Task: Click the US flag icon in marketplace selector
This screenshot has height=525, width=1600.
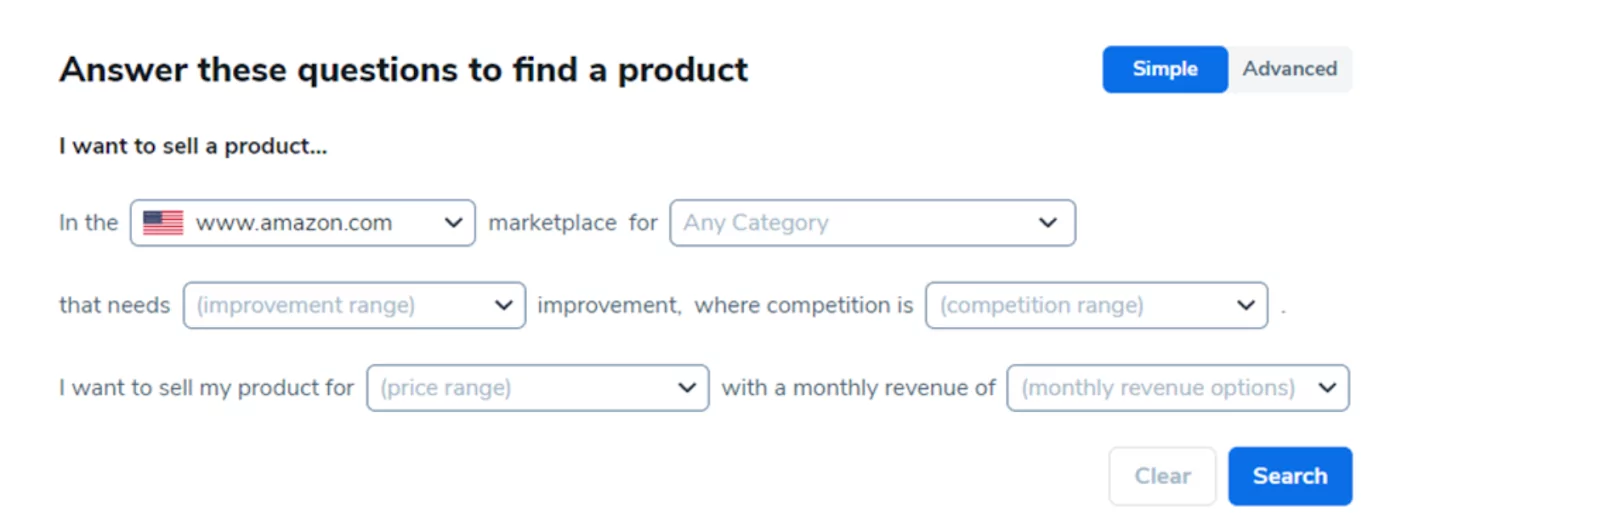Action: point(163,223)
